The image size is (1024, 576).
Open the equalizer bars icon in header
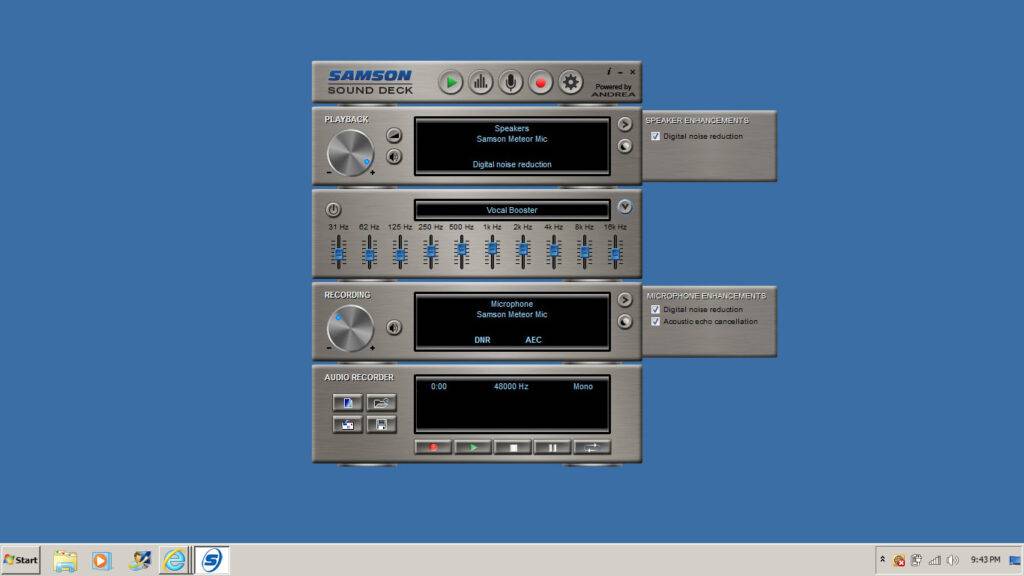click(481, 83)
